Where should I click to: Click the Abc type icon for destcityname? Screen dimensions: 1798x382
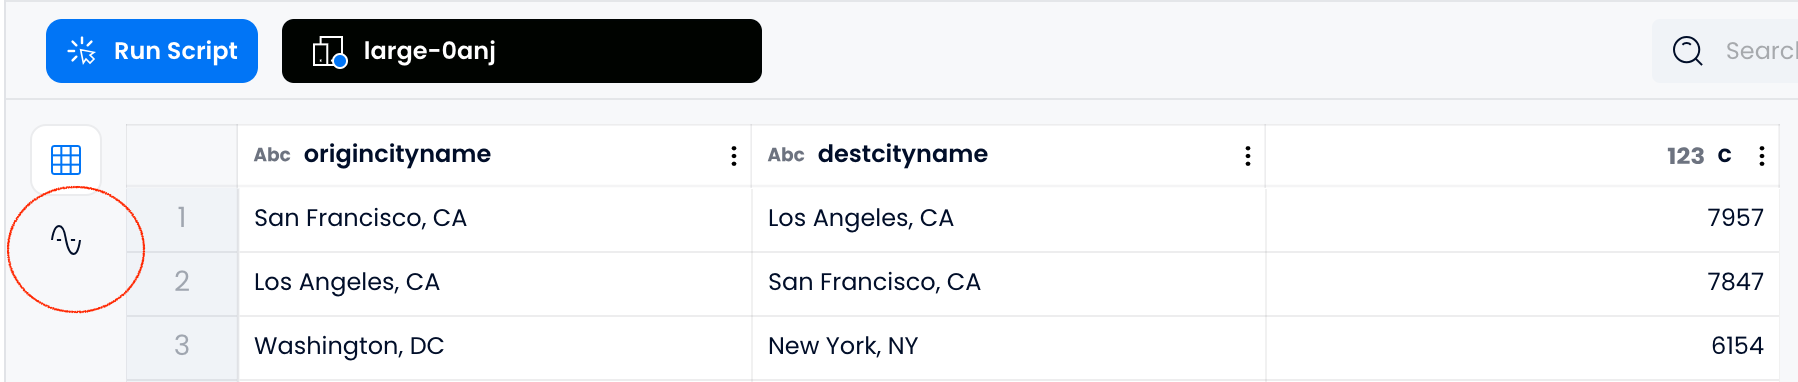786,155
